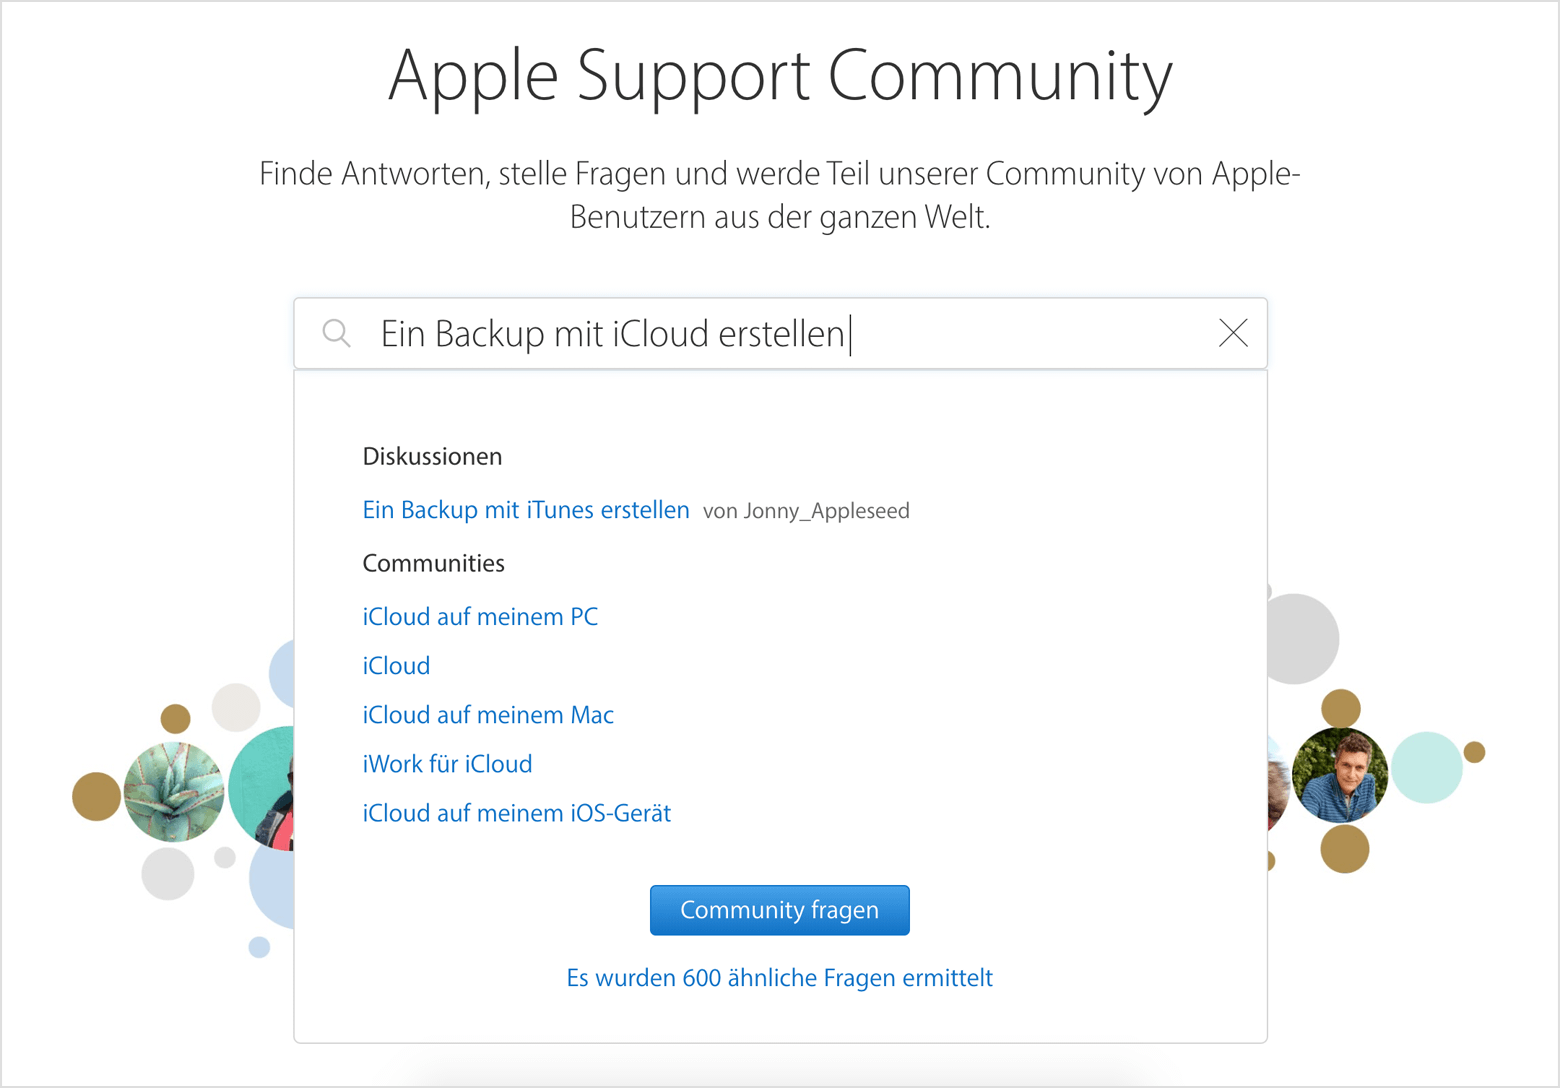1560x1088 pixels.
Task: Click the man's profile photo avatar
Action: coord(1340,775)
